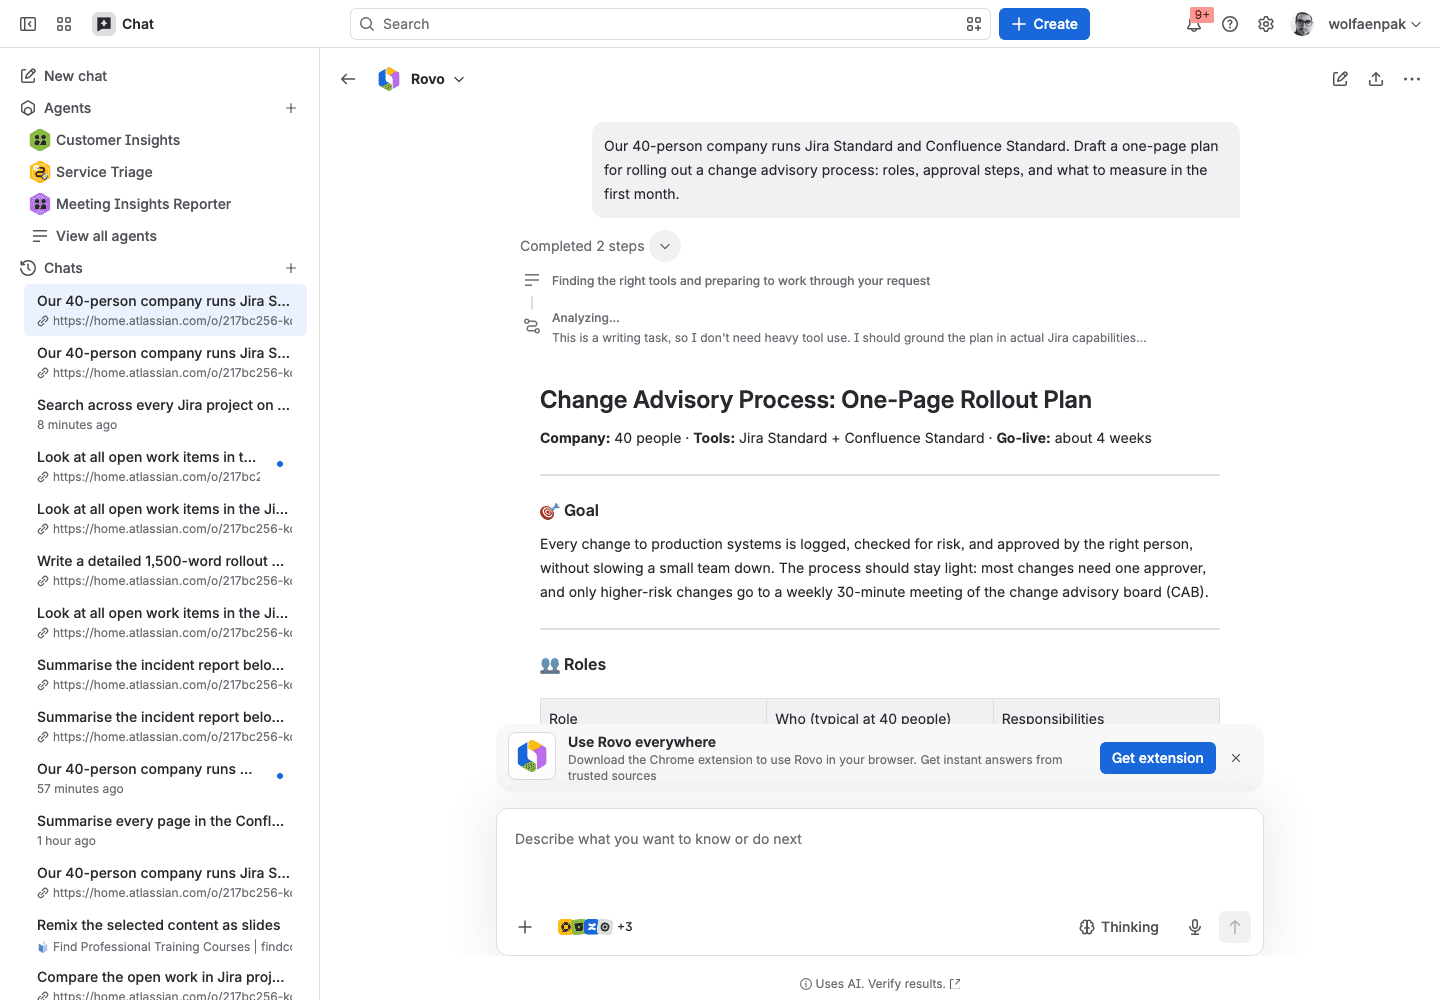Open chat 'Write a detailed 1,500-word rollout'
The width and height of the screenshot is (1440, 1000).
pos(165,570)
